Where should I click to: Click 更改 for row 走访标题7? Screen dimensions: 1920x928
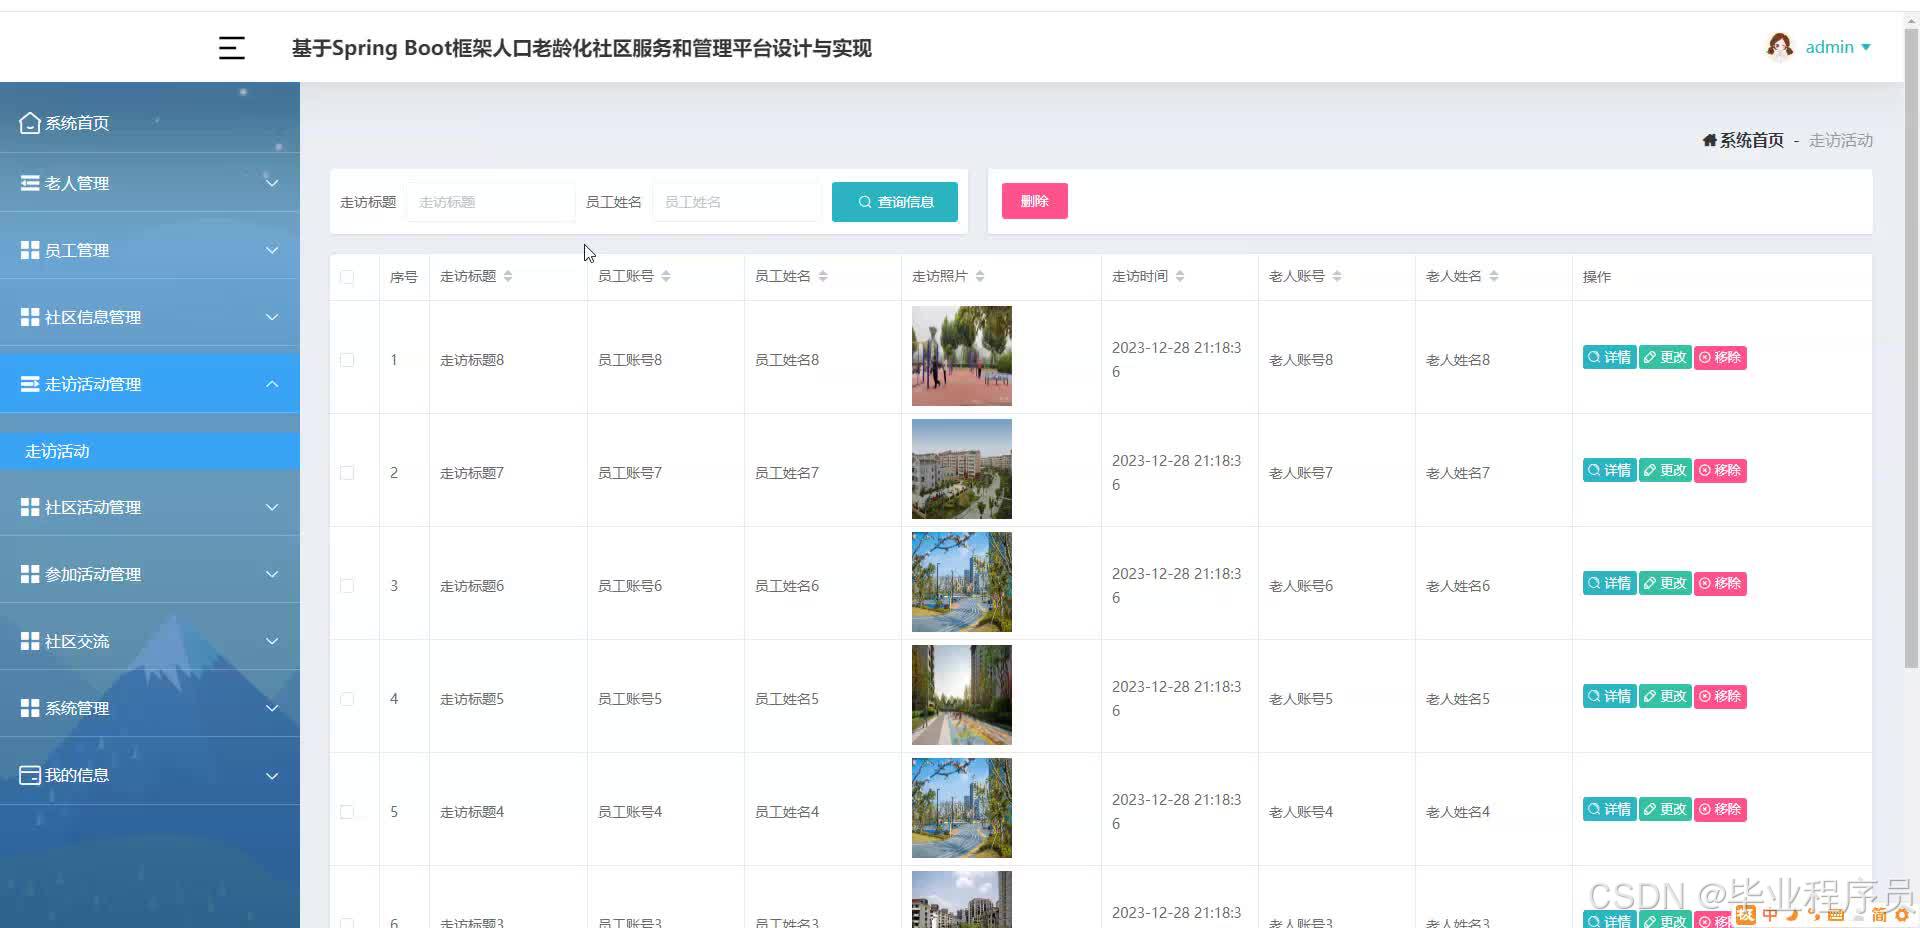pos(1665,470)
